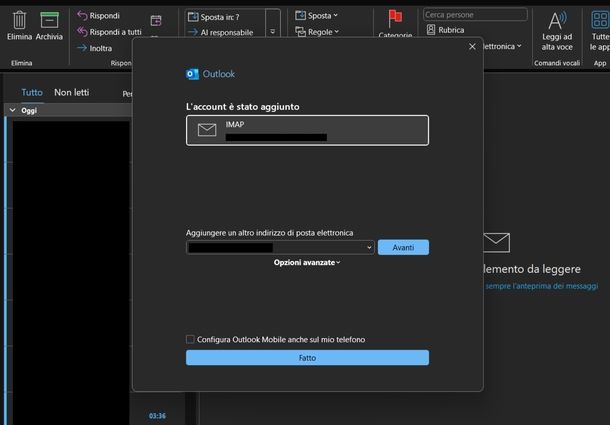Click the always preview messages link
This screenshot has width=610, height=425.
tap(542, 286)
